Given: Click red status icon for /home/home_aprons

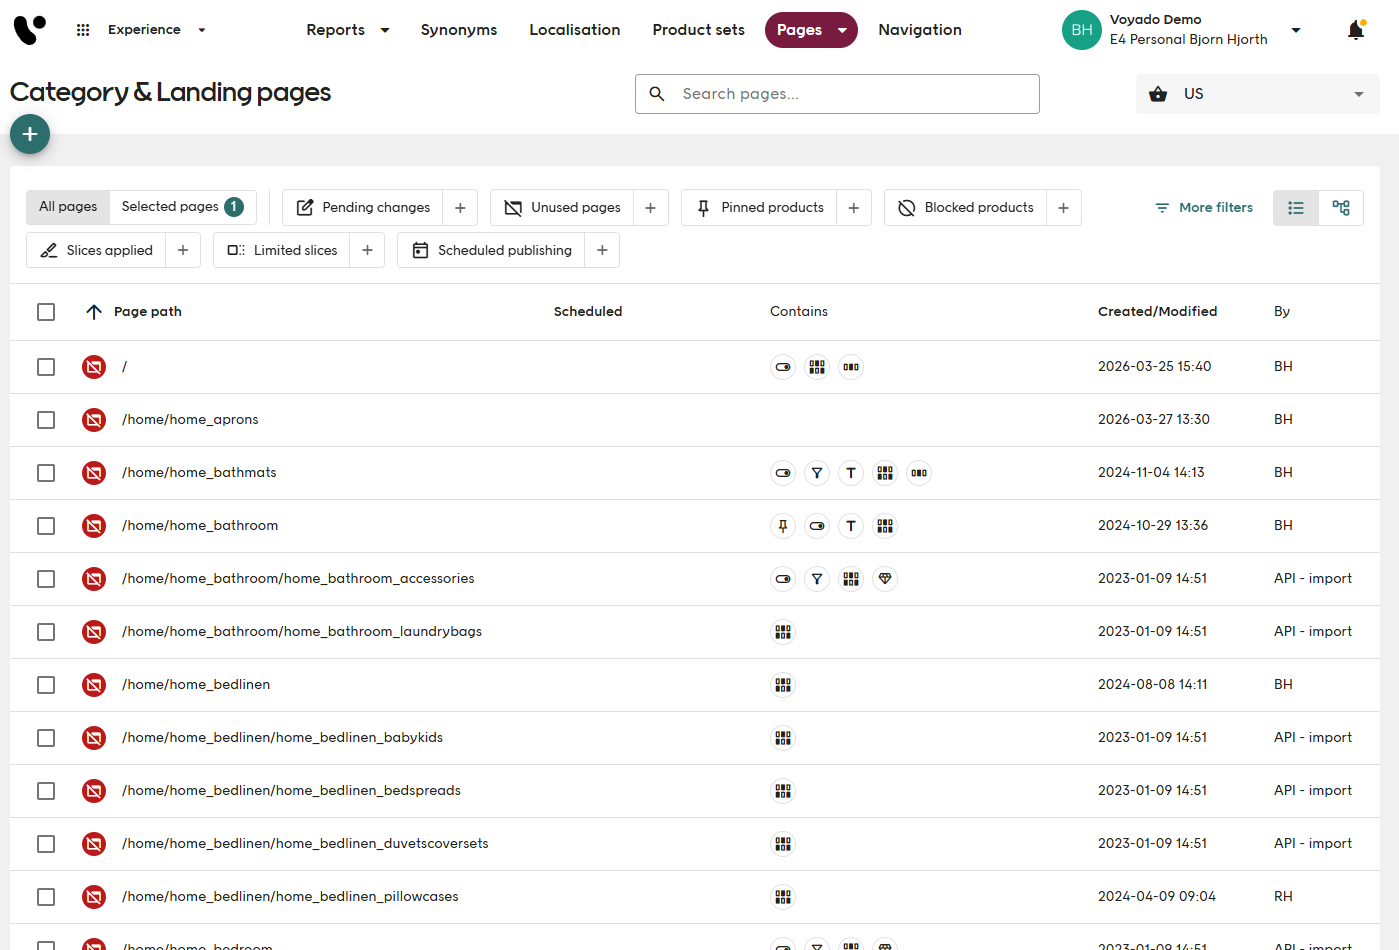Looking at the screenshot, I should 94,420.
